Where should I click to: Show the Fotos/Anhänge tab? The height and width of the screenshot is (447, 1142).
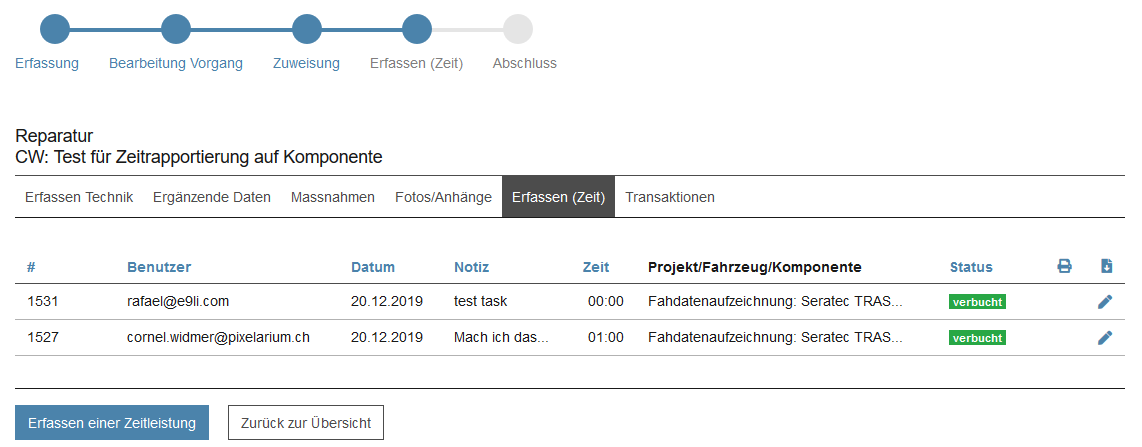click(443, 197)
